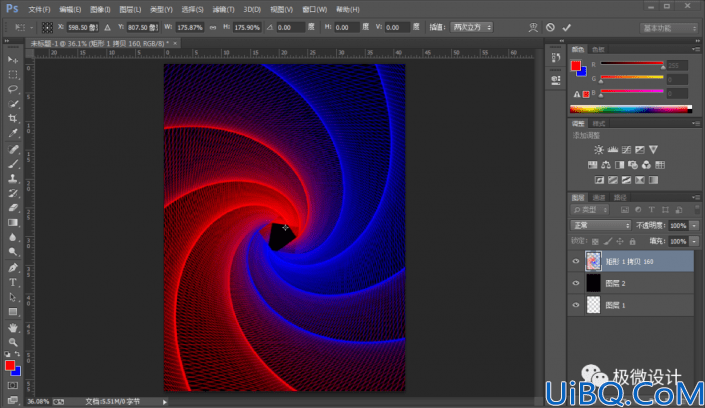This screenshot has height=408, width=705.
Task: Select the Blur tool
Action: [x=13, y=237]
